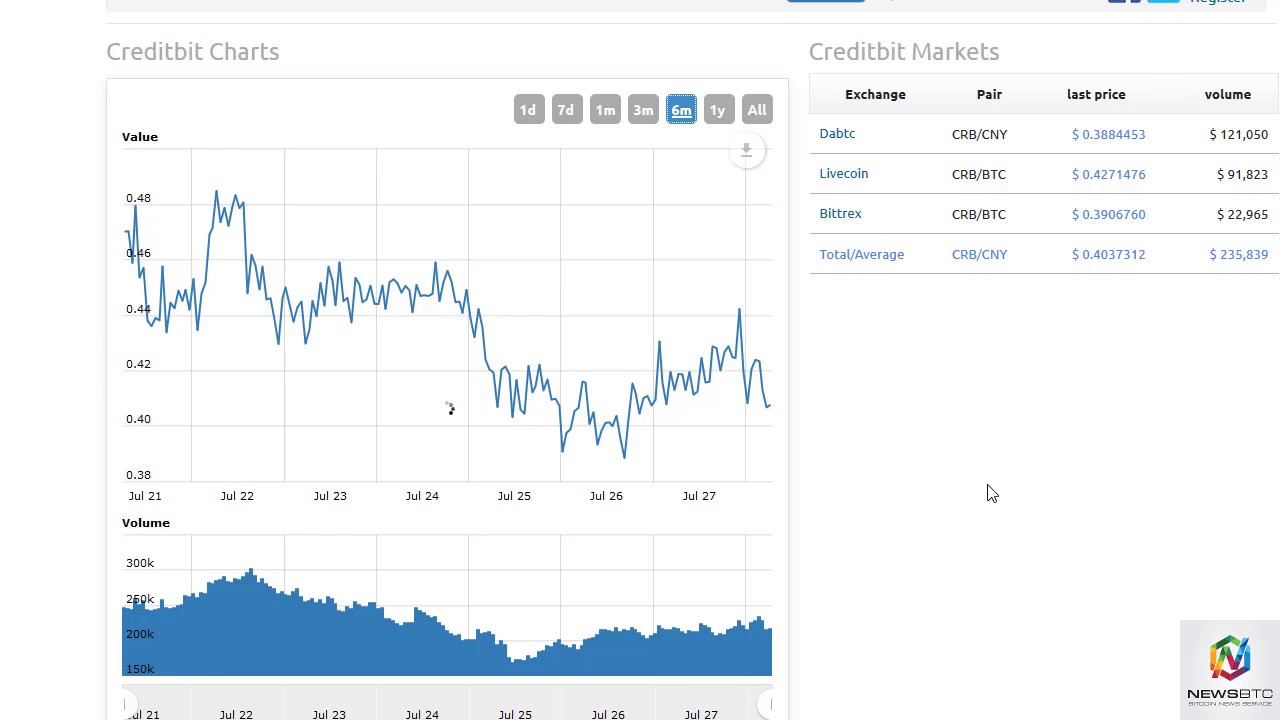Switch chart to 3m range

[x=643, y=110]
